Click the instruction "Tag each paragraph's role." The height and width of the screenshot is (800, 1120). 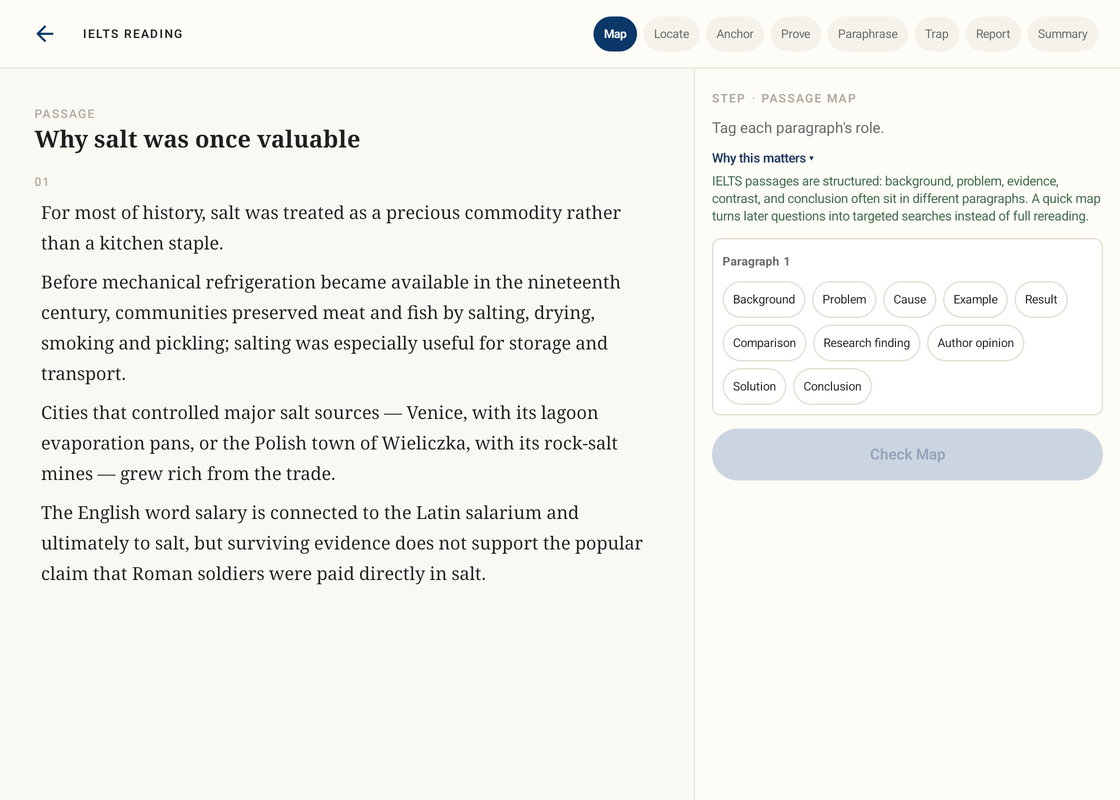pos(798,128)
